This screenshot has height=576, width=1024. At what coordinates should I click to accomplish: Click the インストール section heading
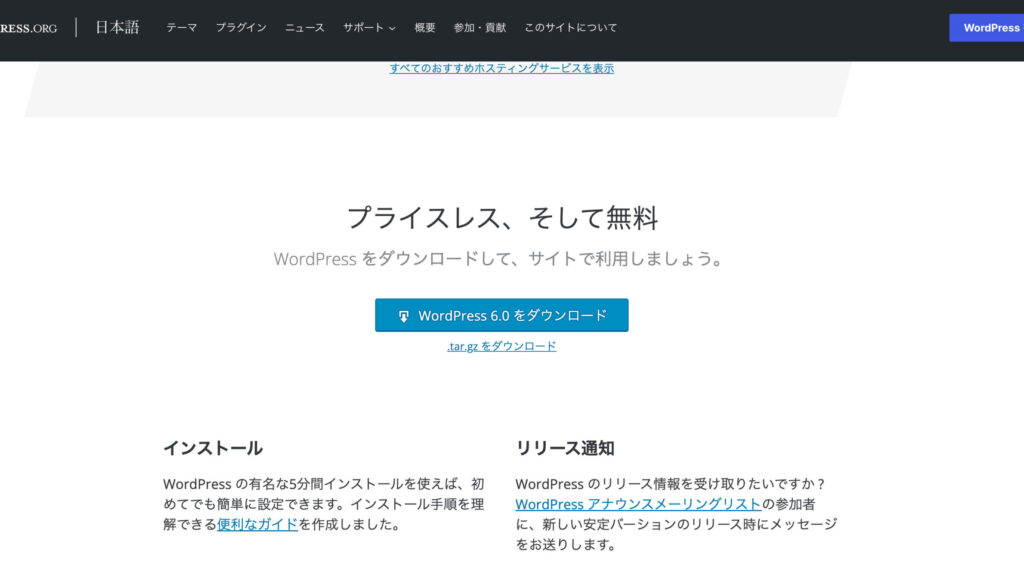click(213, 448)
